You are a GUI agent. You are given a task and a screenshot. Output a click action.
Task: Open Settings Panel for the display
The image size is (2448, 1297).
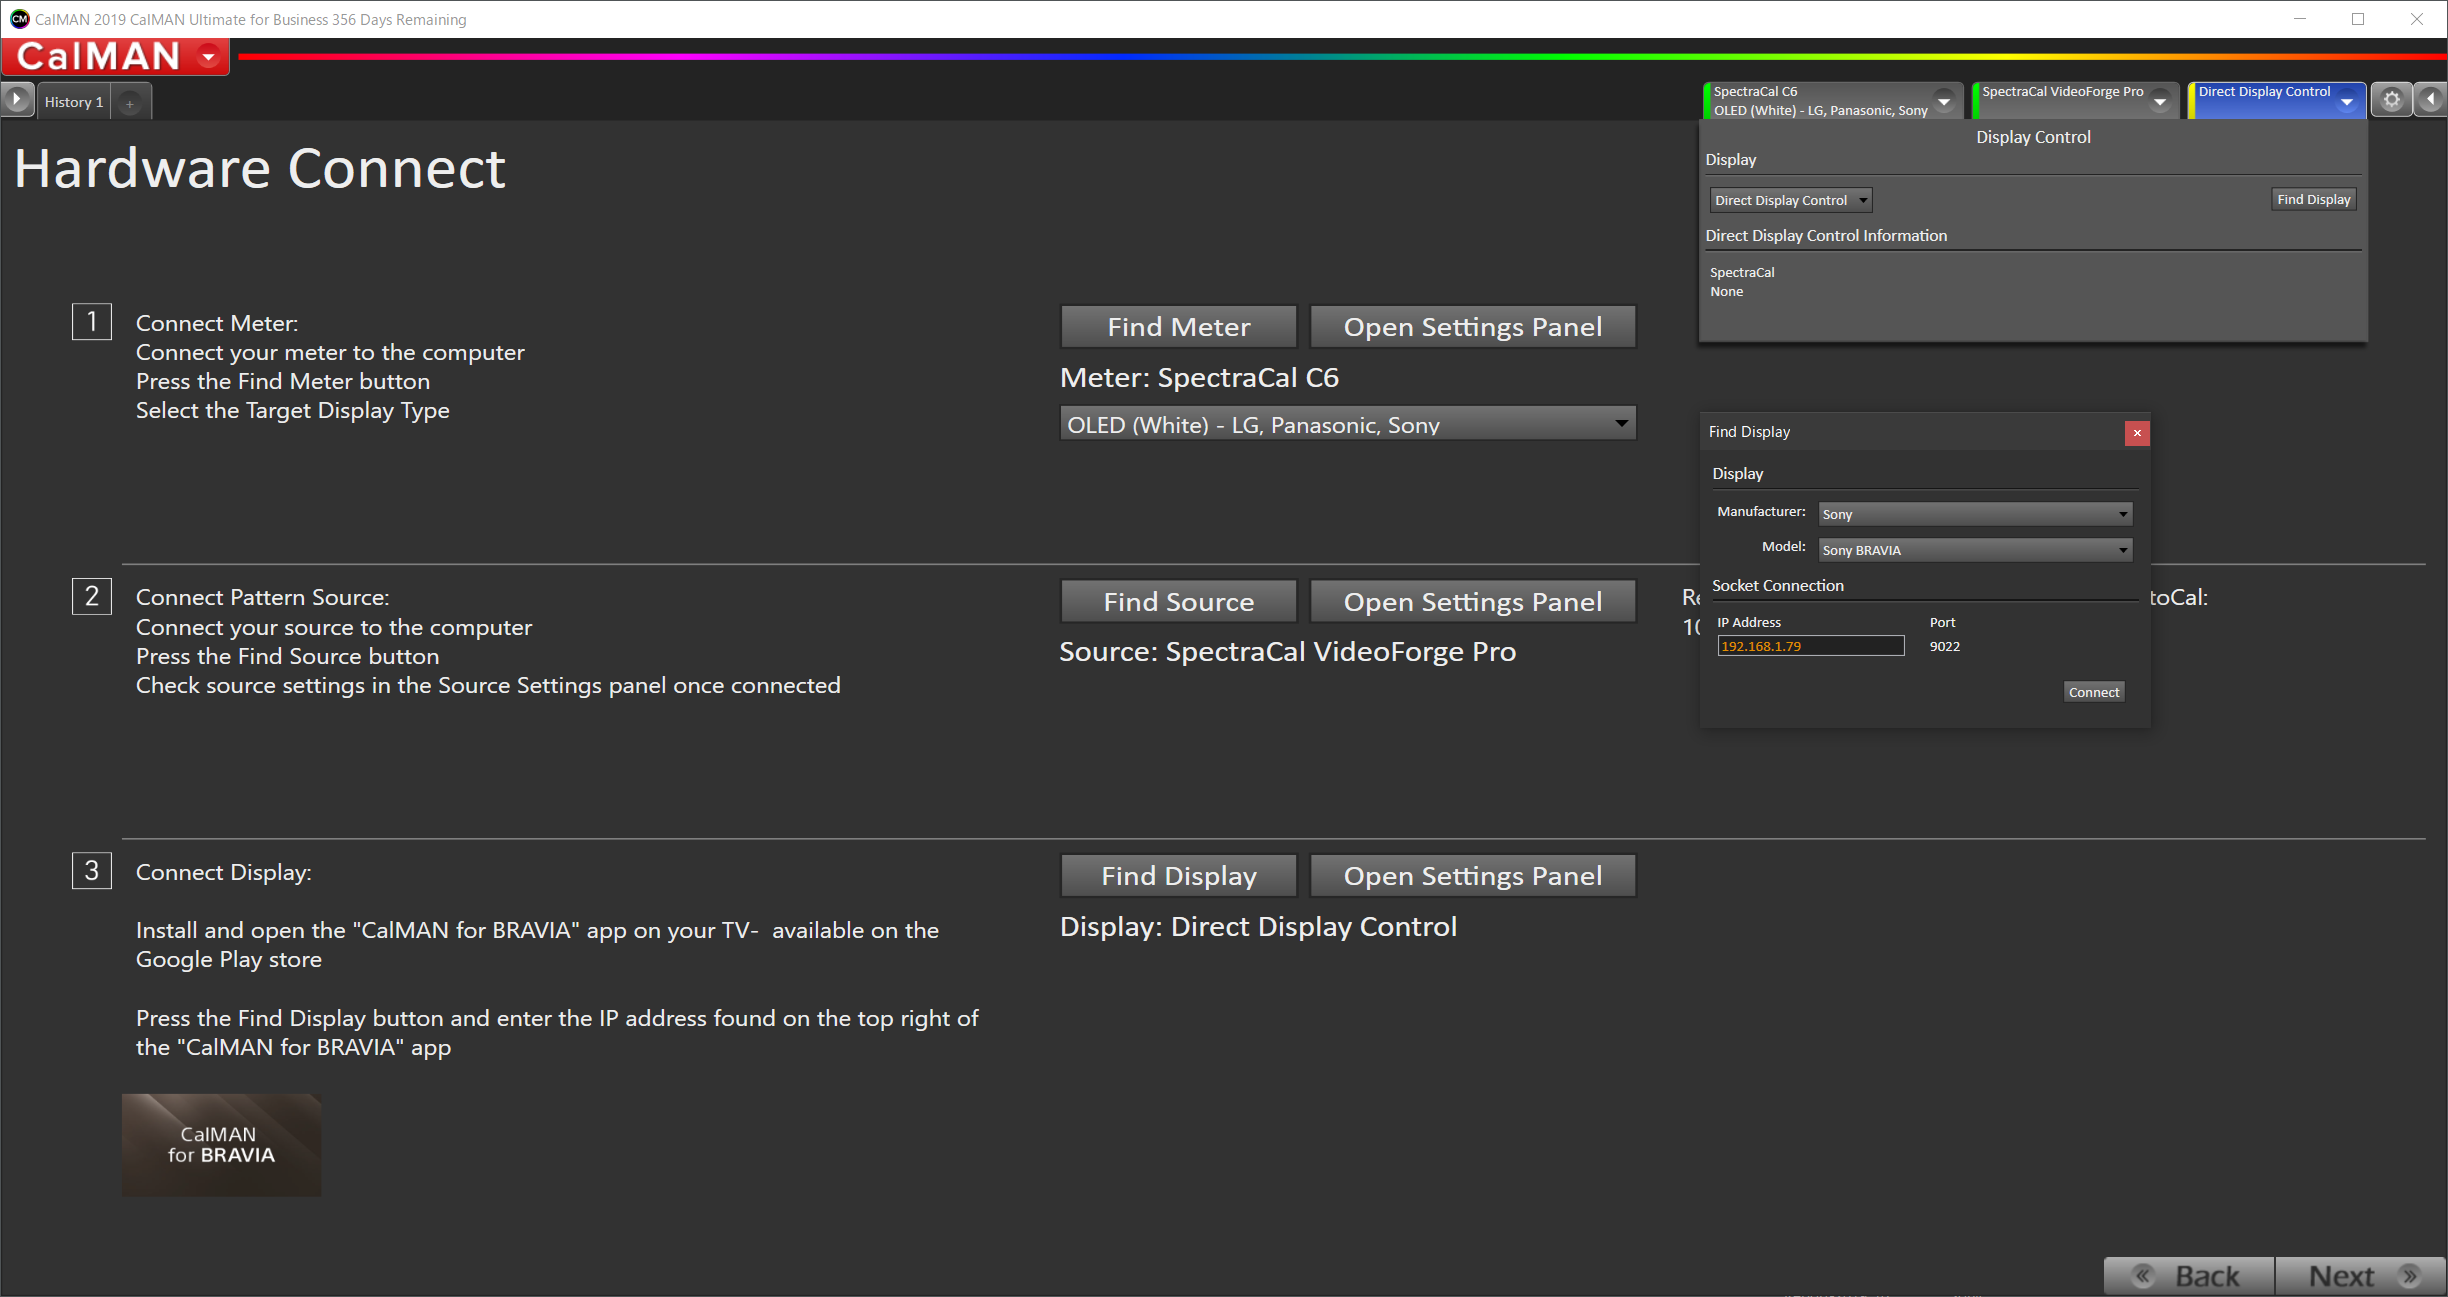(1472, 876)
